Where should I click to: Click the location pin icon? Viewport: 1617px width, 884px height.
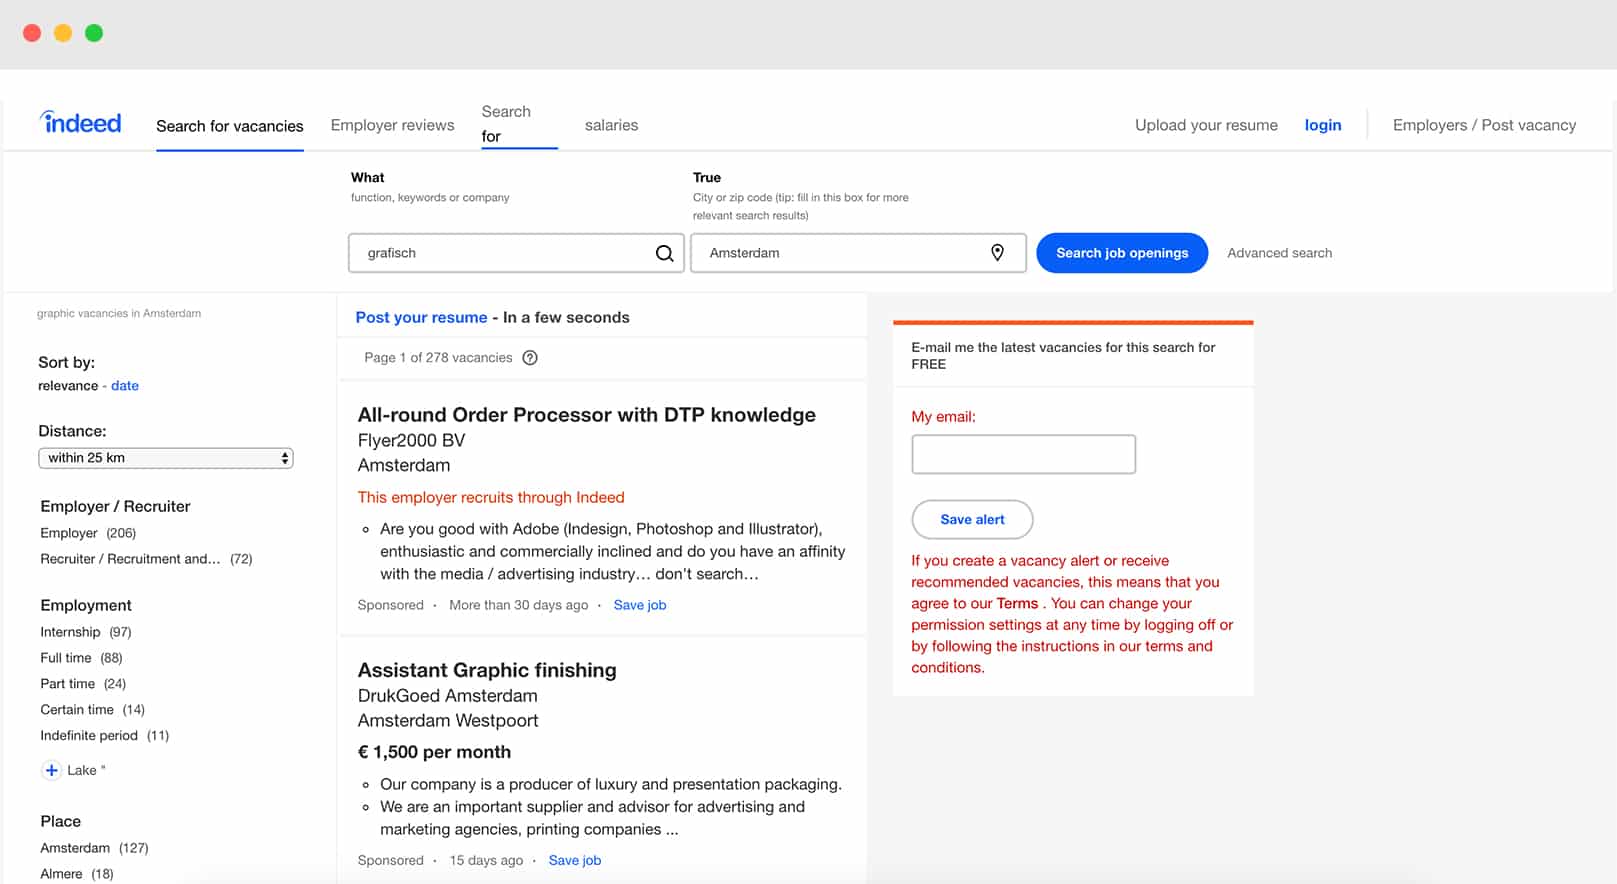tap(997, 253)
